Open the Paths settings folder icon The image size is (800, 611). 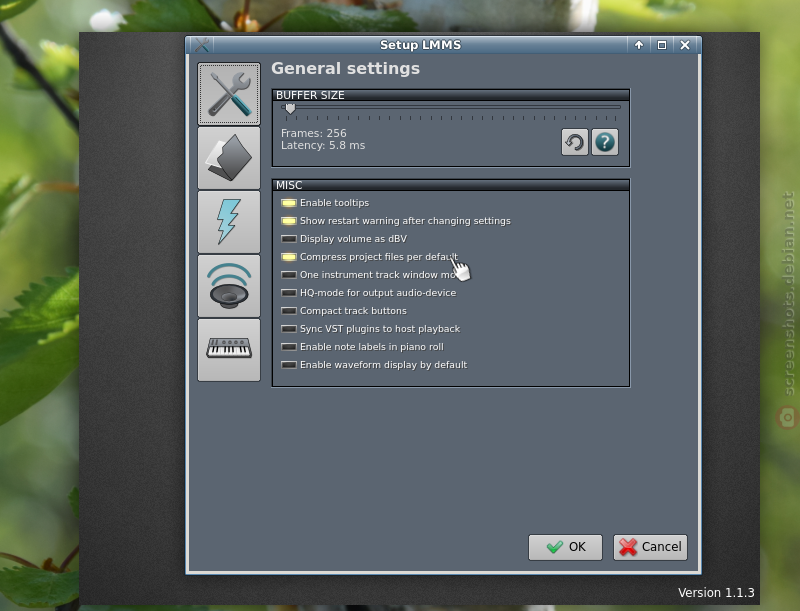pos(229,158)
